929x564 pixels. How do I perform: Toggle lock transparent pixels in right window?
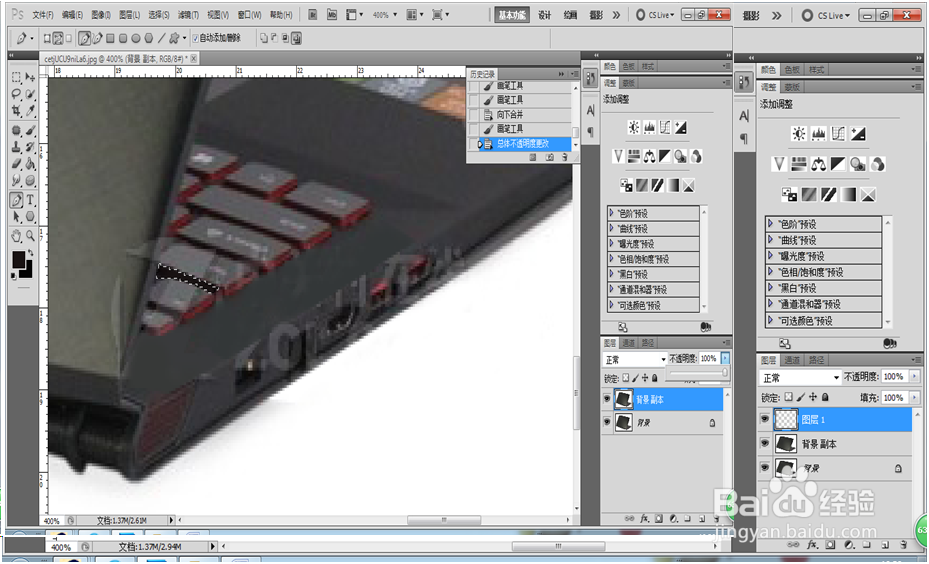coord(788,397)
